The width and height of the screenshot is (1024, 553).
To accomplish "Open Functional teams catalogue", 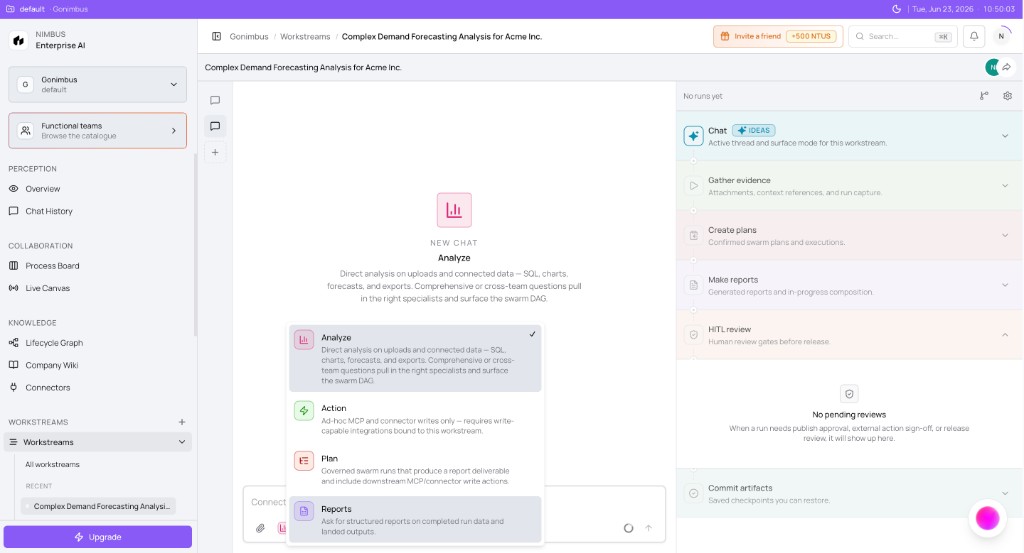I will 97,131.
